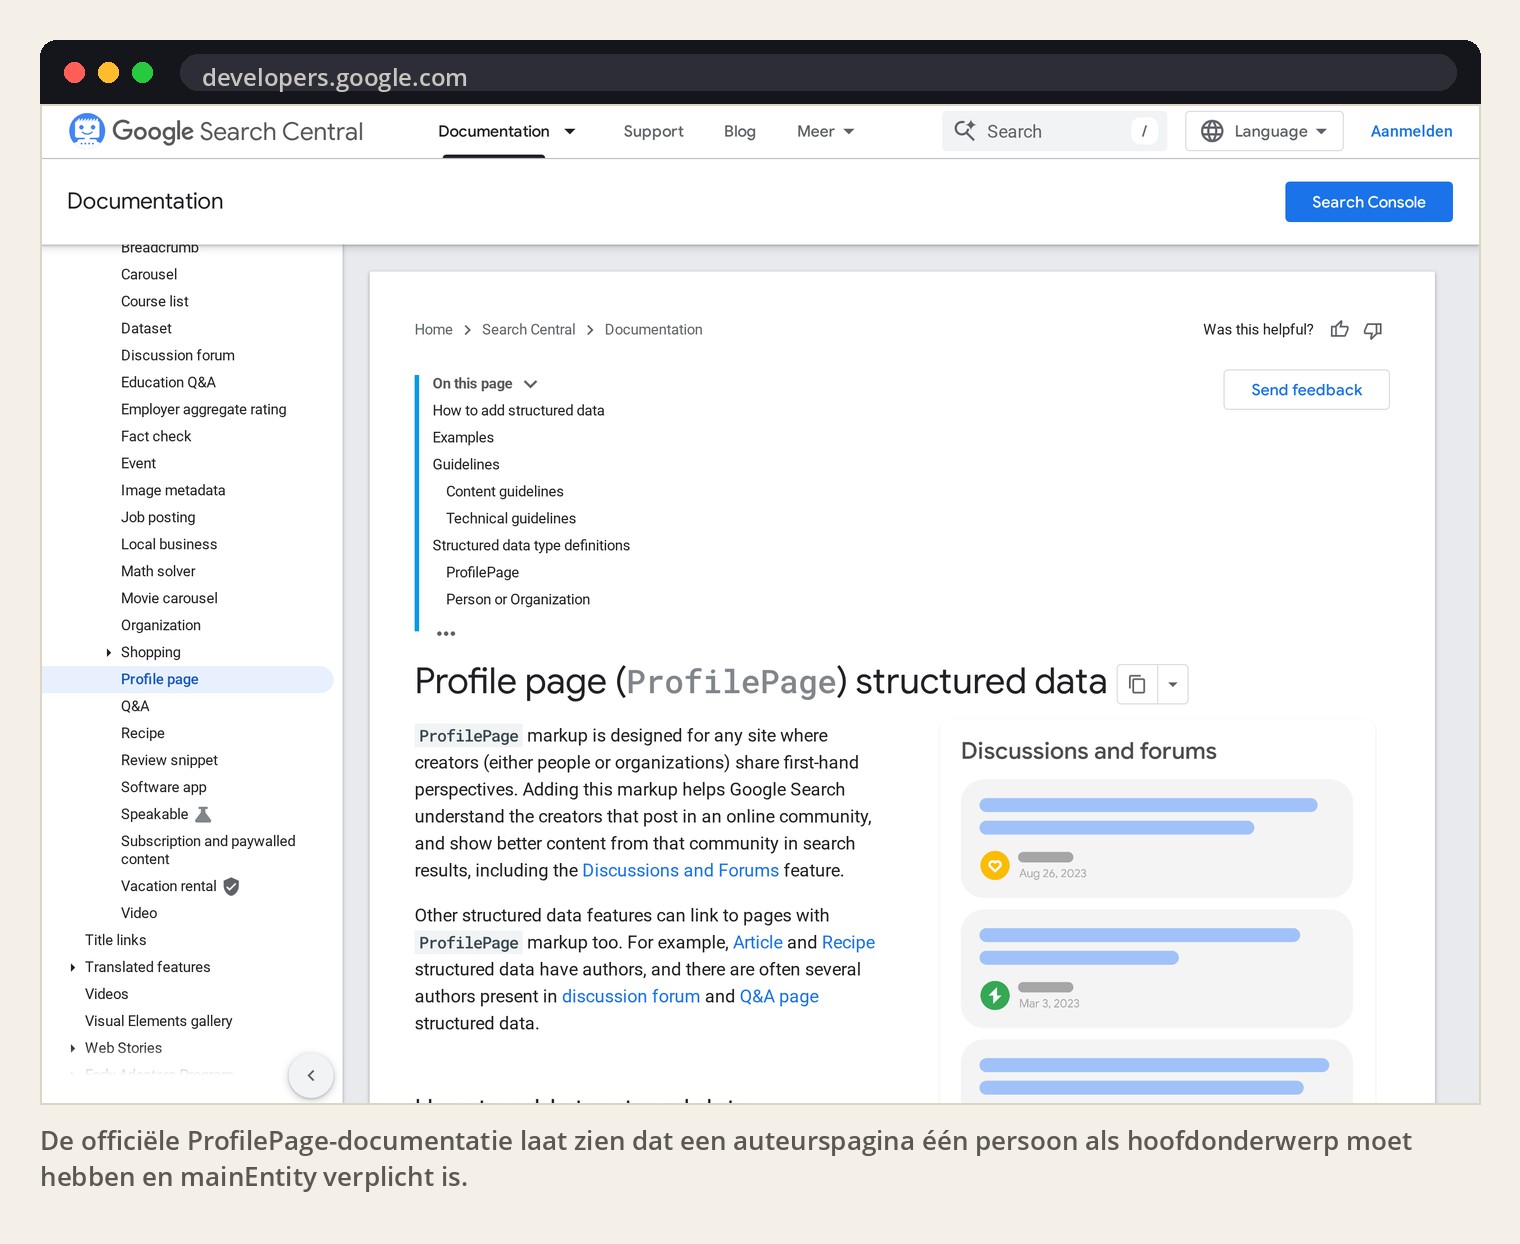Jump to How to add structured data
Viewport: 1520px width, 1244px height.
tap(518, 410)
